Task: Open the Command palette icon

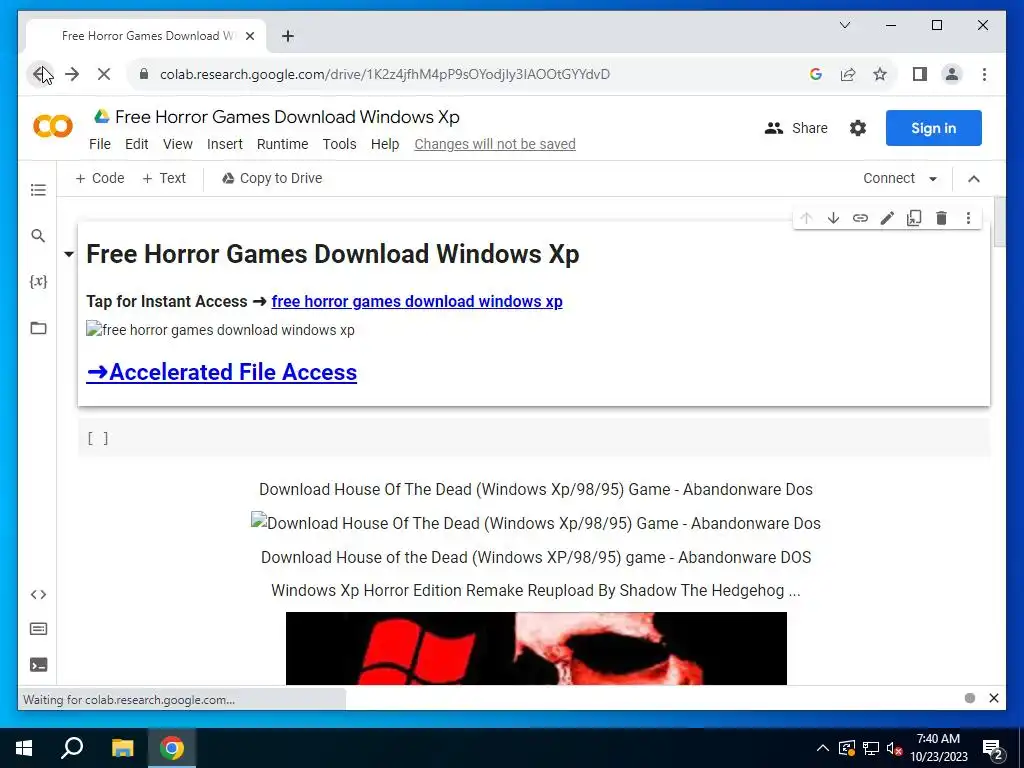Action: tap(38, 629)
